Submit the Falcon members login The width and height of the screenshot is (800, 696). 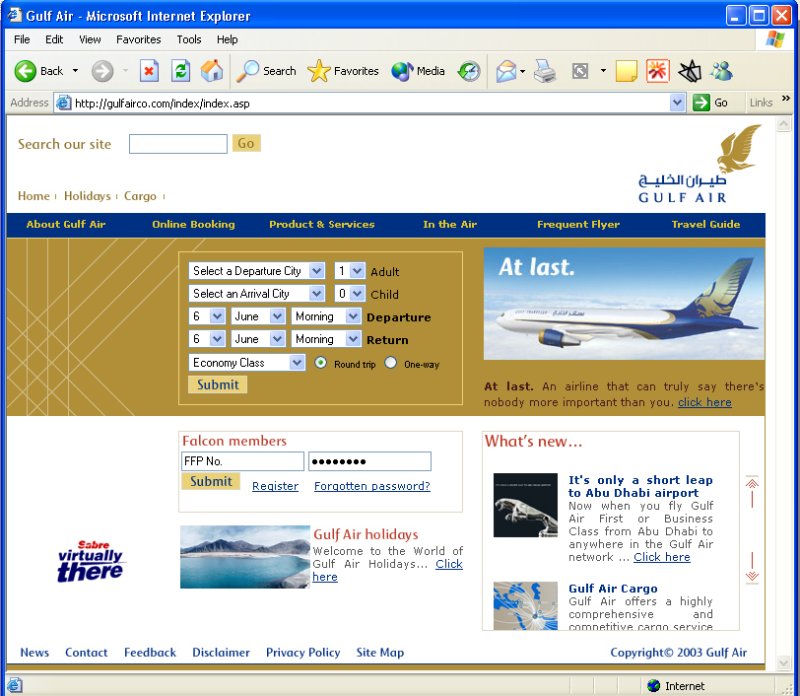click(x=211, y=481)
